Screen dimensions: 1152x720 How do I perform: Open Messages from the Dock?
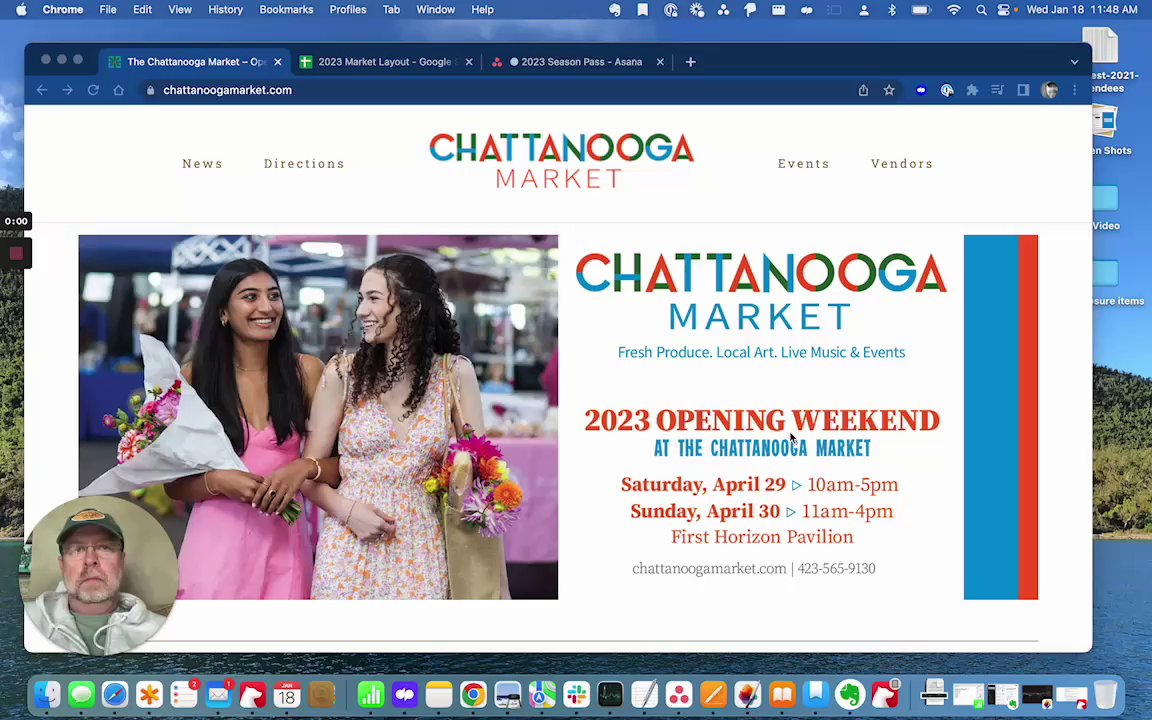(x=82, y=694)
